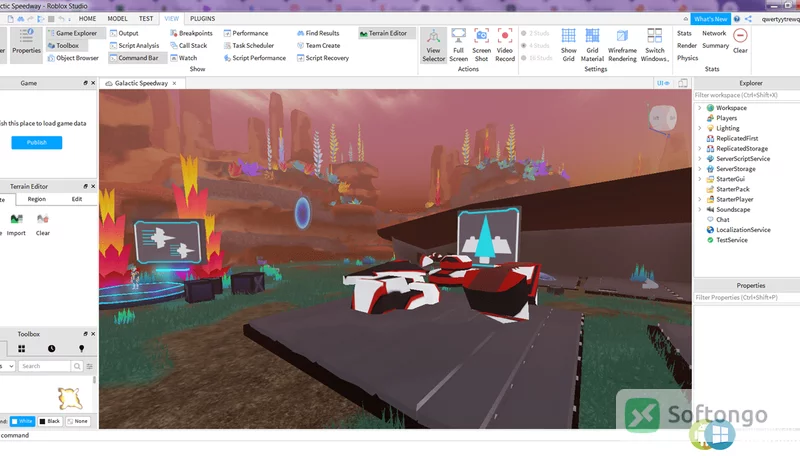Open the HOME ribbon tab

(x=87, y=18)
